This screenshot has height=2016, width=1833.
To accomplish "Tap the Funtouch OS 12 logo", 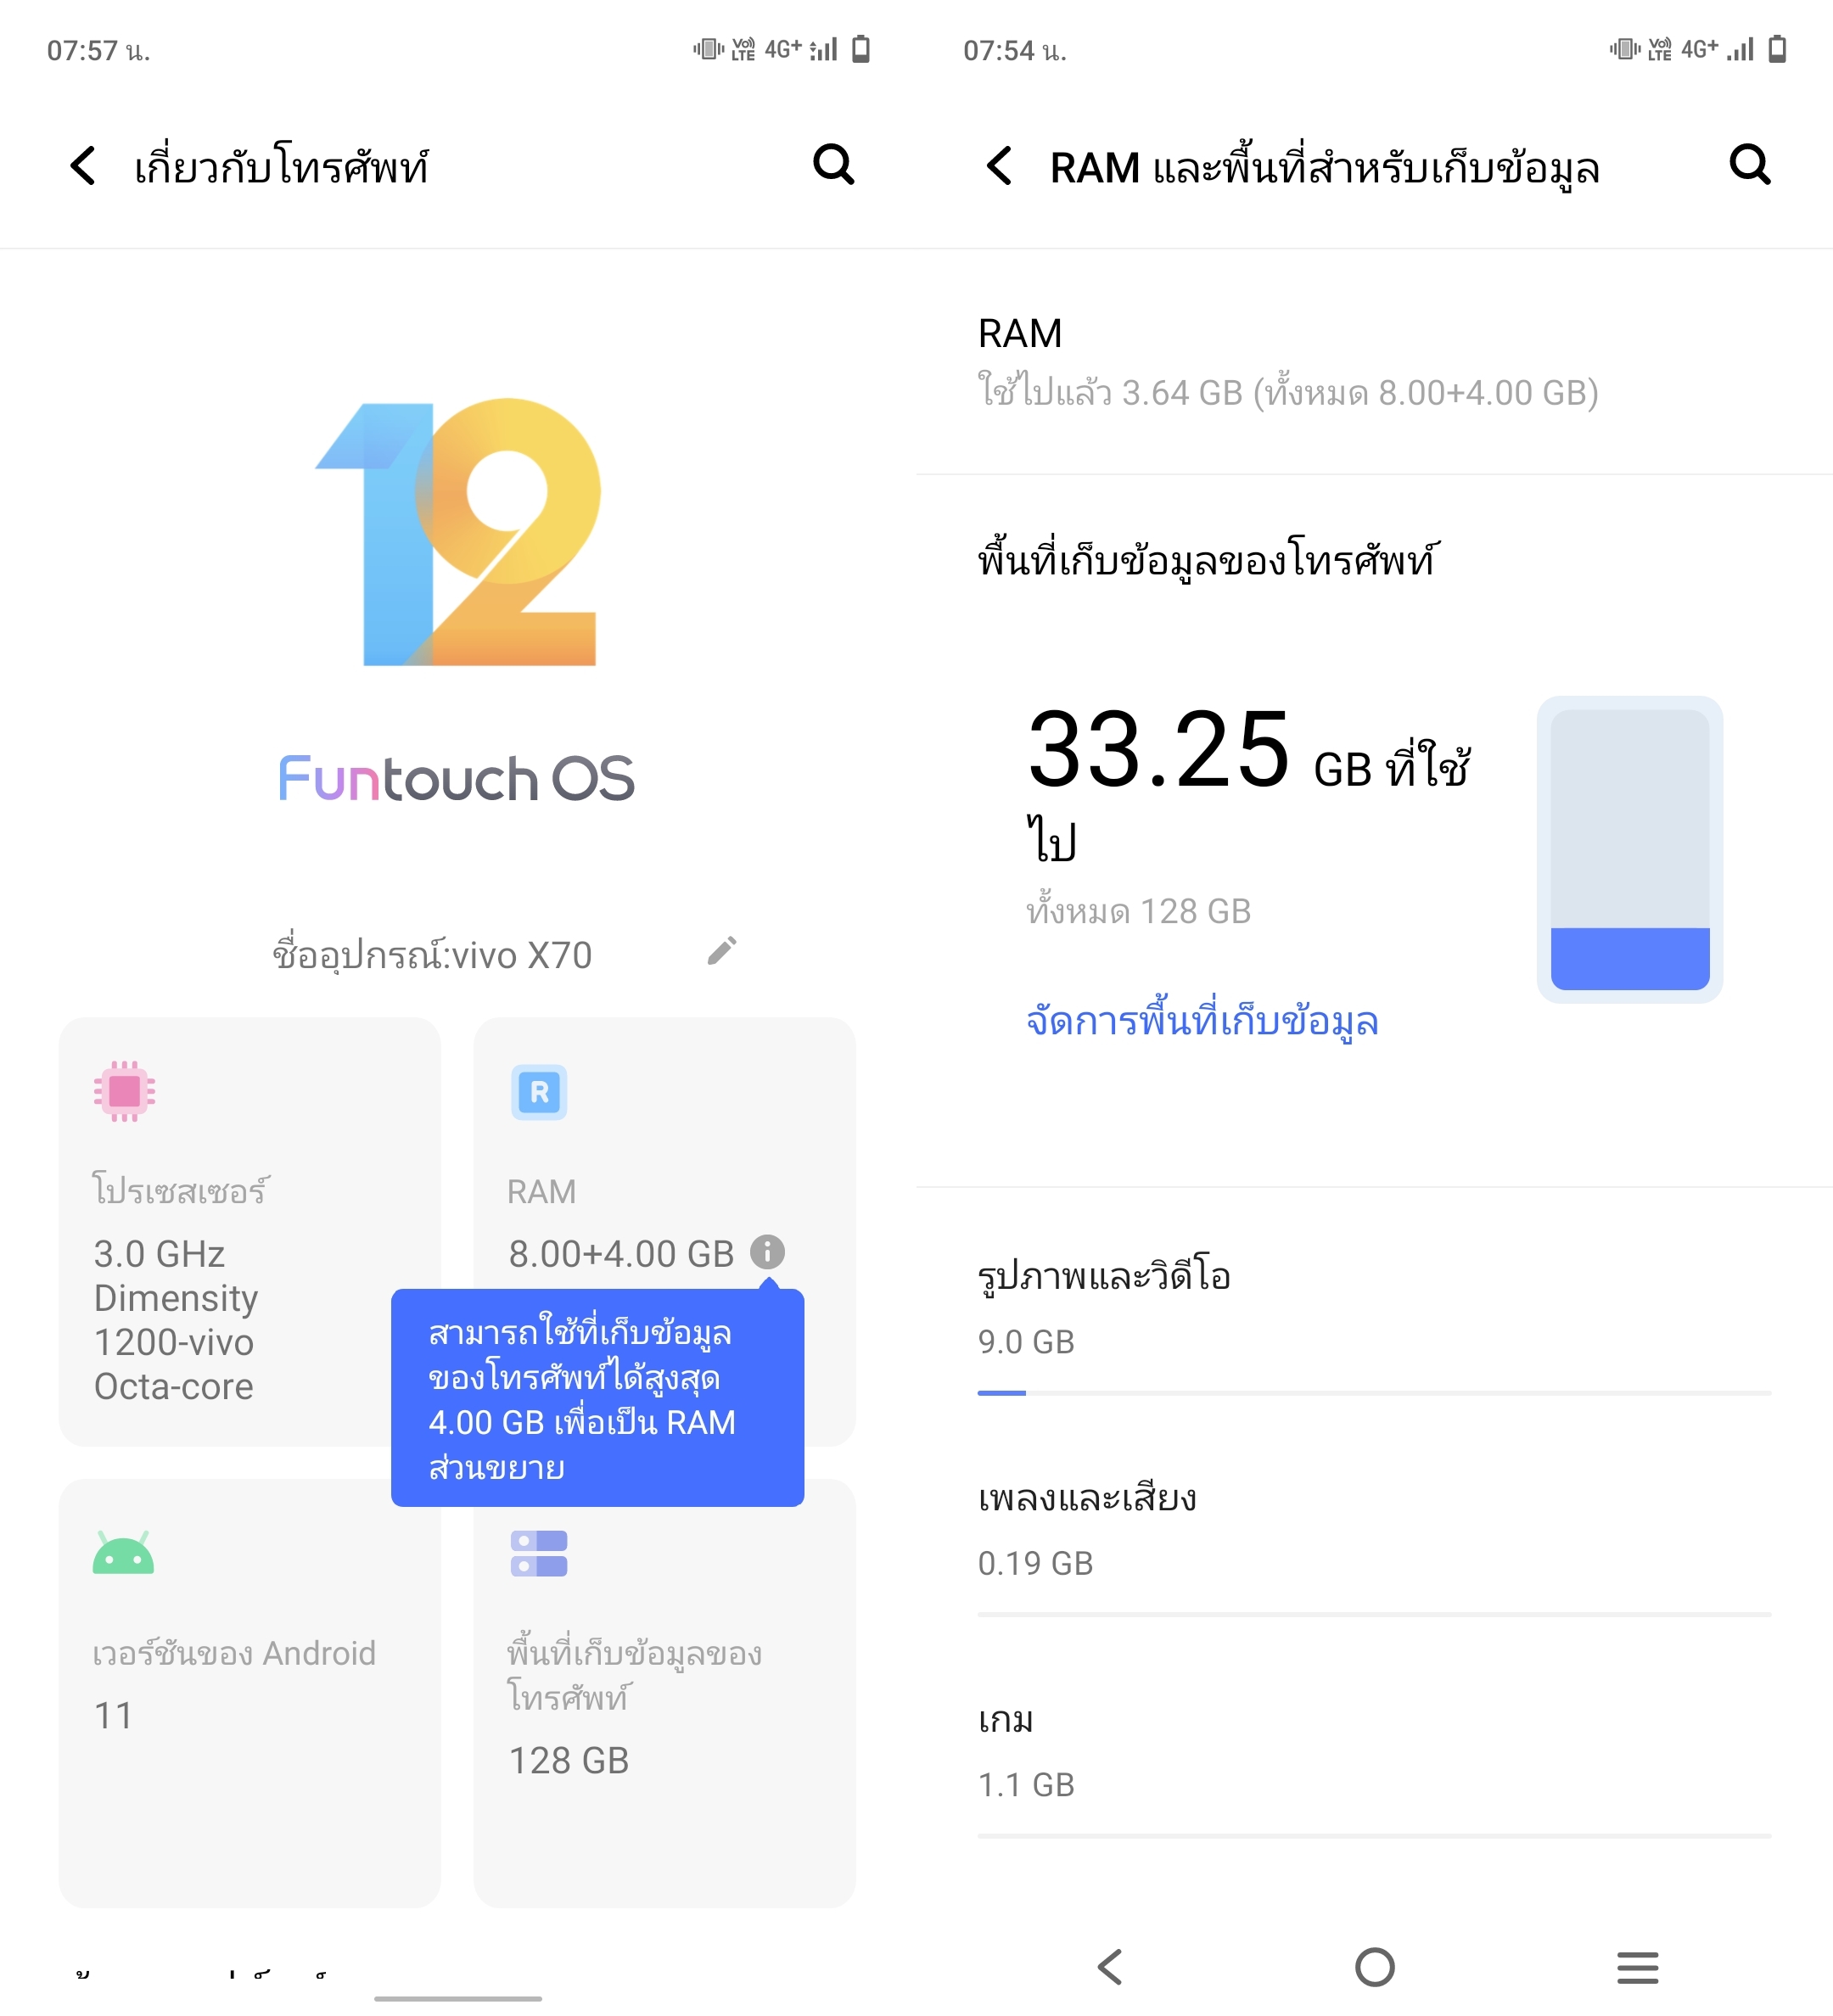I will click(458, 531).
